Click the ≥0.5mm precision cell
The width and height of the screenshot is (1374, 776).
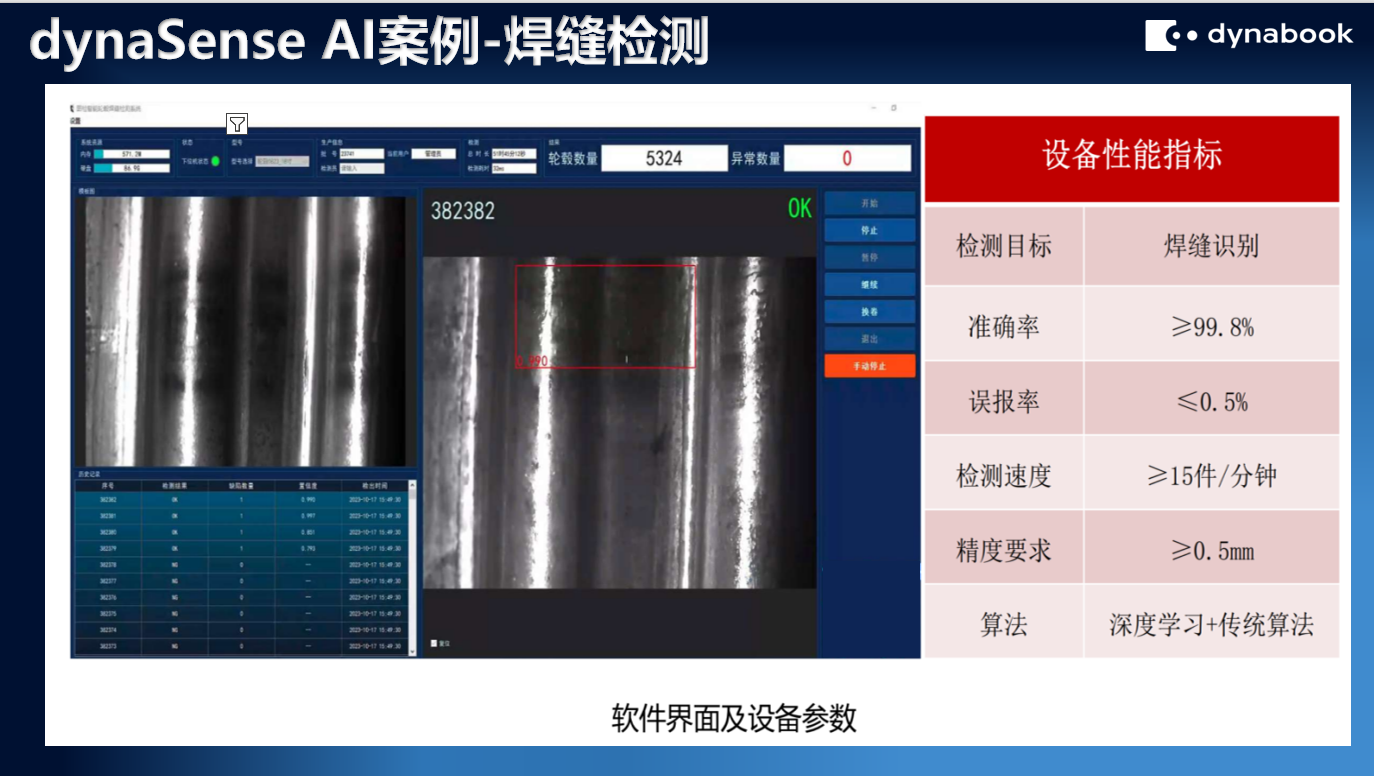[1211, 548]
